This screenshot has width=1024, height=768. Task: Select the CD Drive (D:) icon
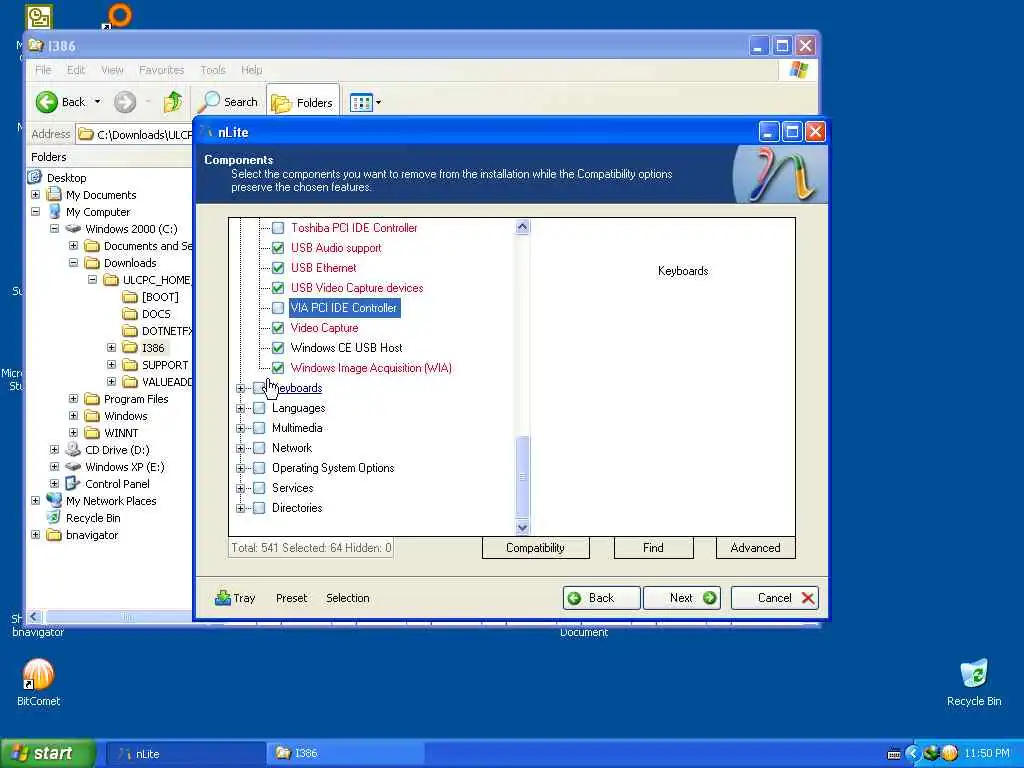pyautogui.click(x=73, y=450)
